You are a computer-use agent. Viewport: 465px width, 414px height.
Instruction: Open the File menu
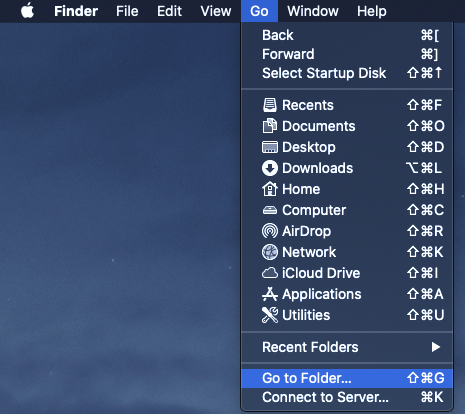click(x=127, y=11)
